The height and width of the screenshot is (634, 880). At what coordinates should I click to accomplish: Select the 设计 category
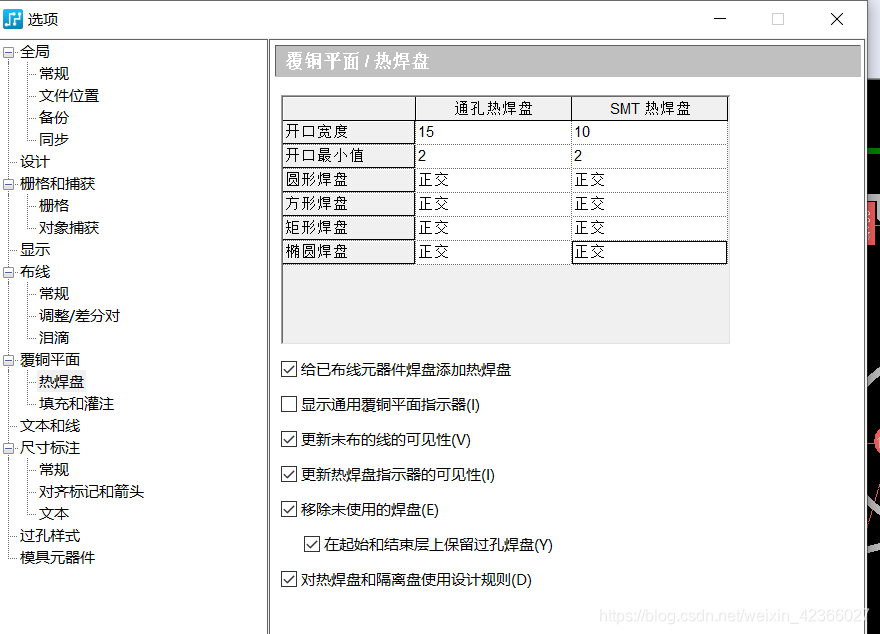[35, 162]
